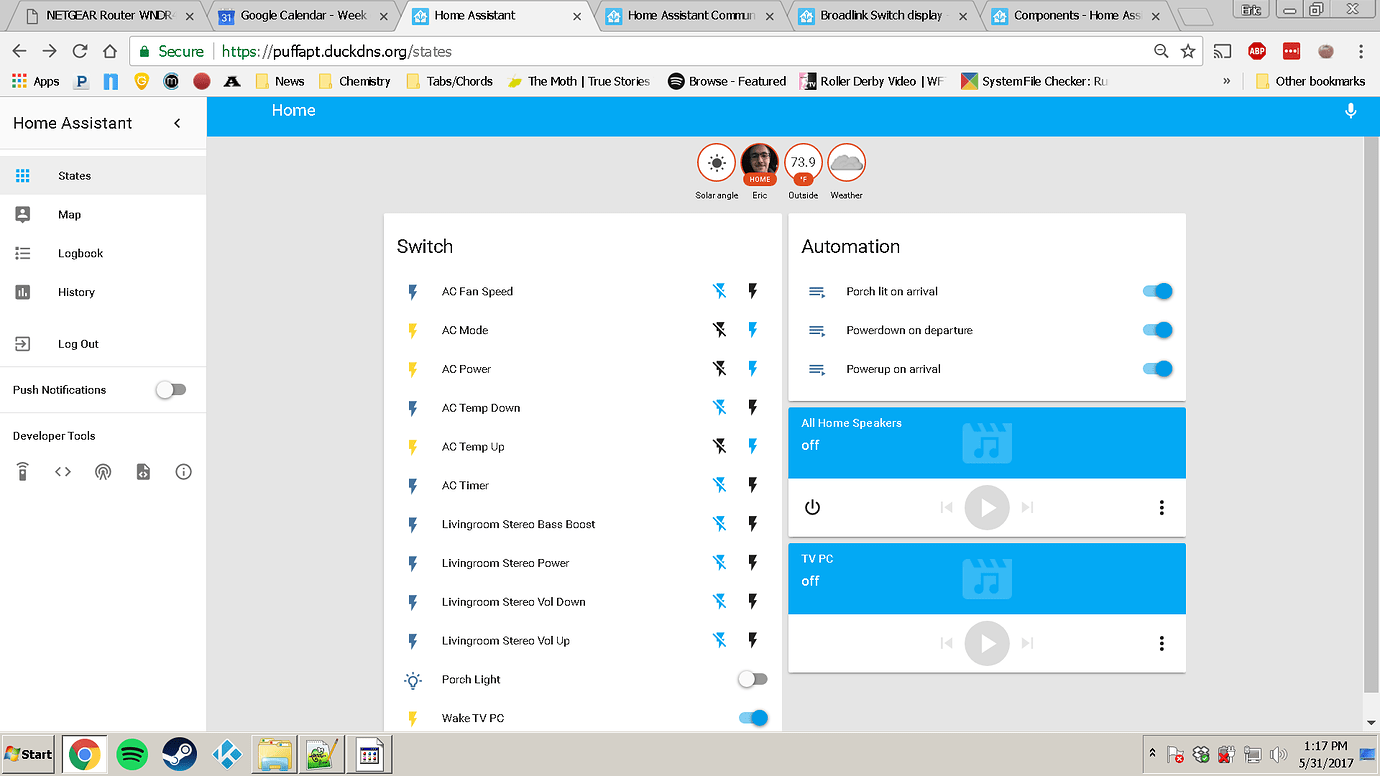The height and width of the screenshot is (776, 1380).
Task: Open the Info developer tool icon
Action: [x=183, y=472]
